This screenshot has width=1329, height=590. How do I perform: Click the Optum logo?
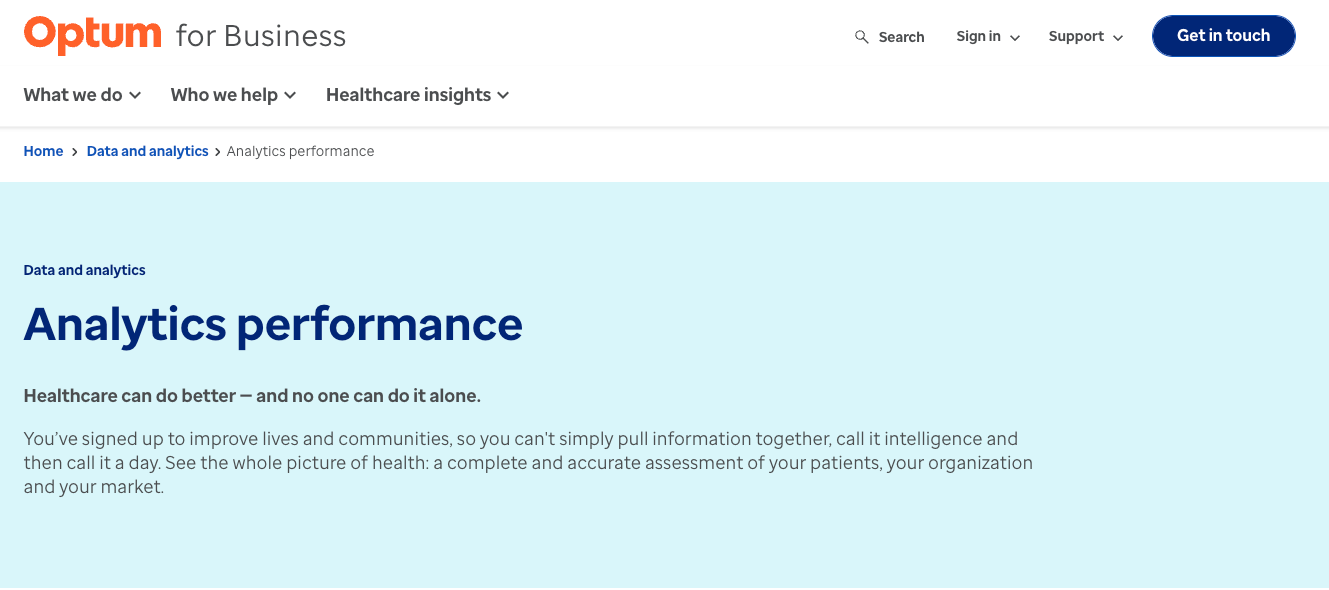[92, 35]
